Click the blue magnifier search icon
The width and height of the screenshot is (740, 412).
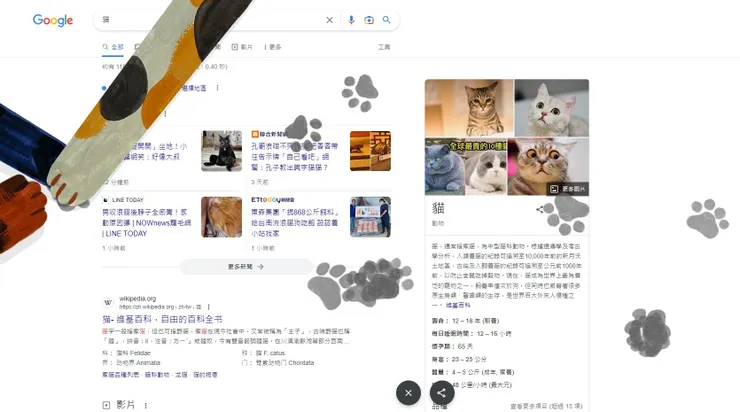387,20
